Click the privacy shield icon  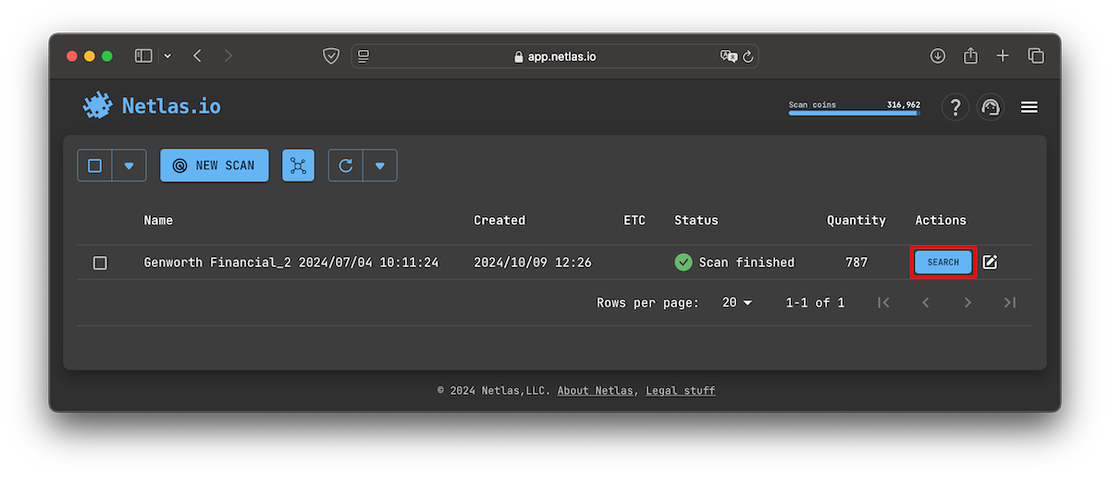(x=331, y=56)
